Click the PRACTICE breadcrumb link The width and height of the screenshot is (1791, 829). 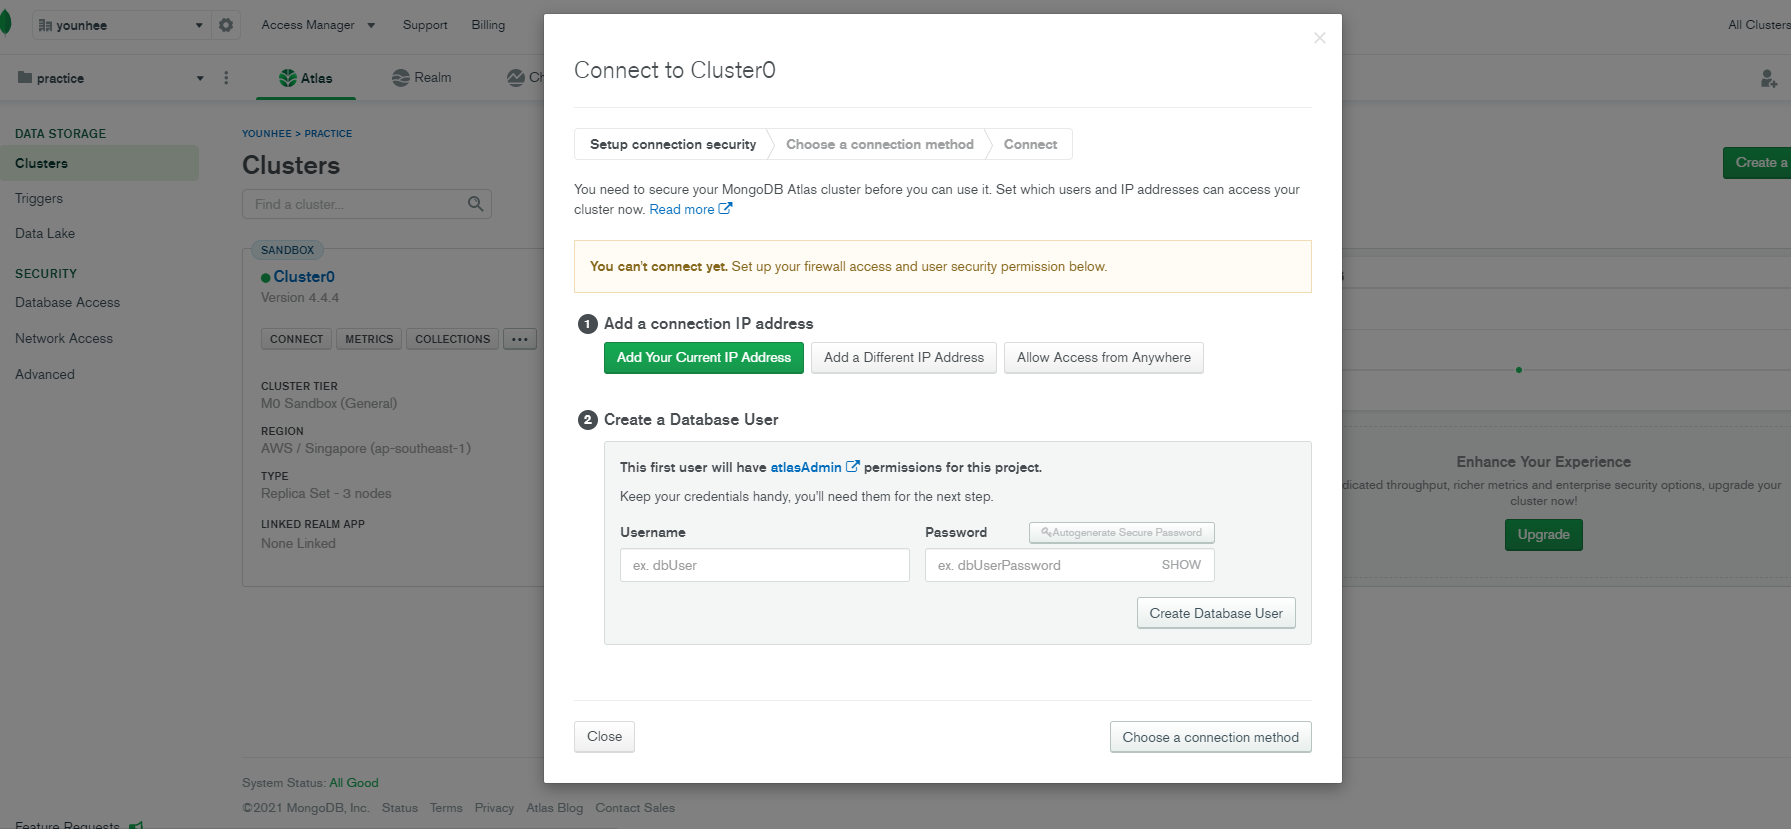[328, 133]
